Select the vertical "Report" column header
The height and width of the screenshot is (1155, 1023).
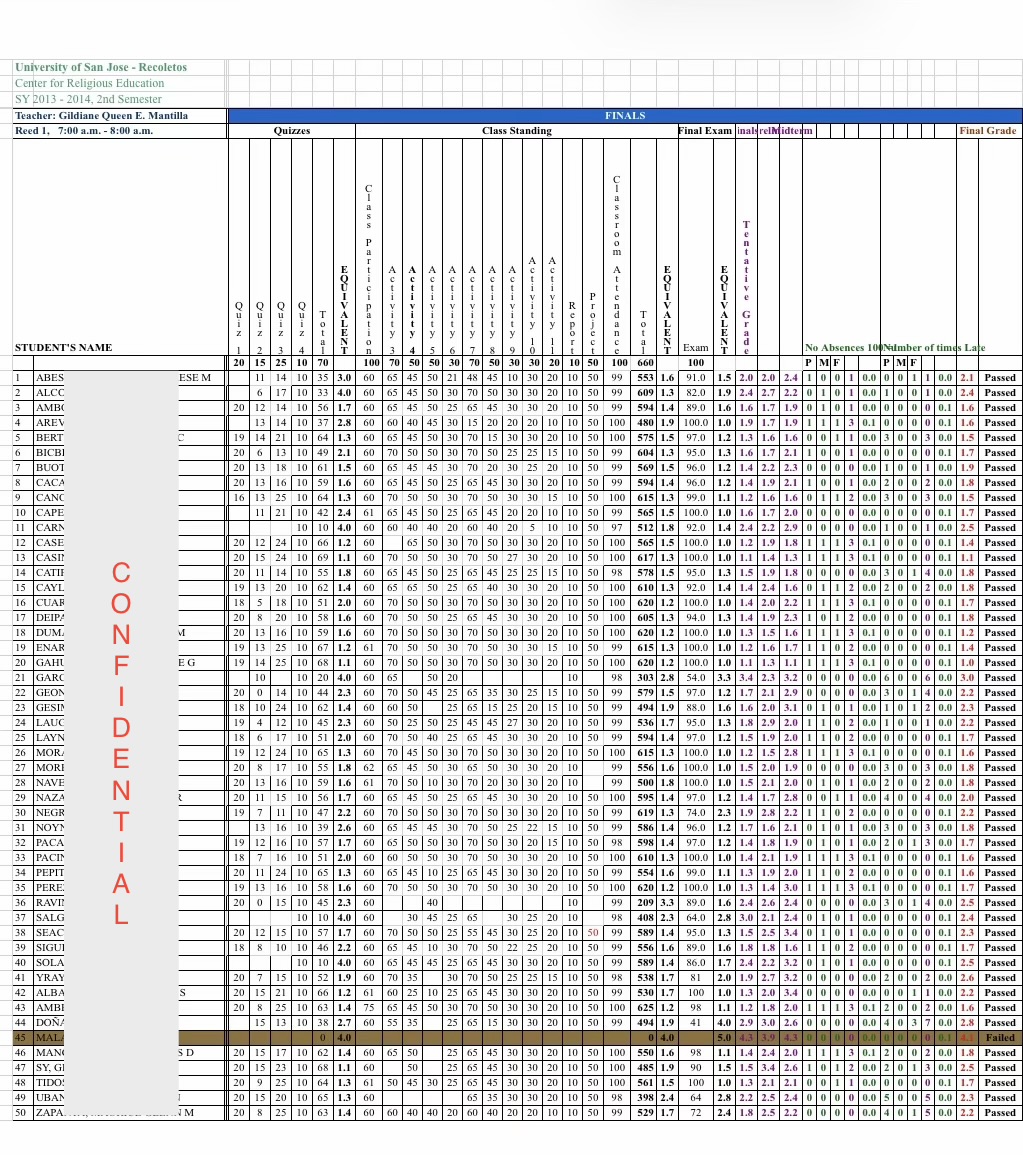coord(572,327)
